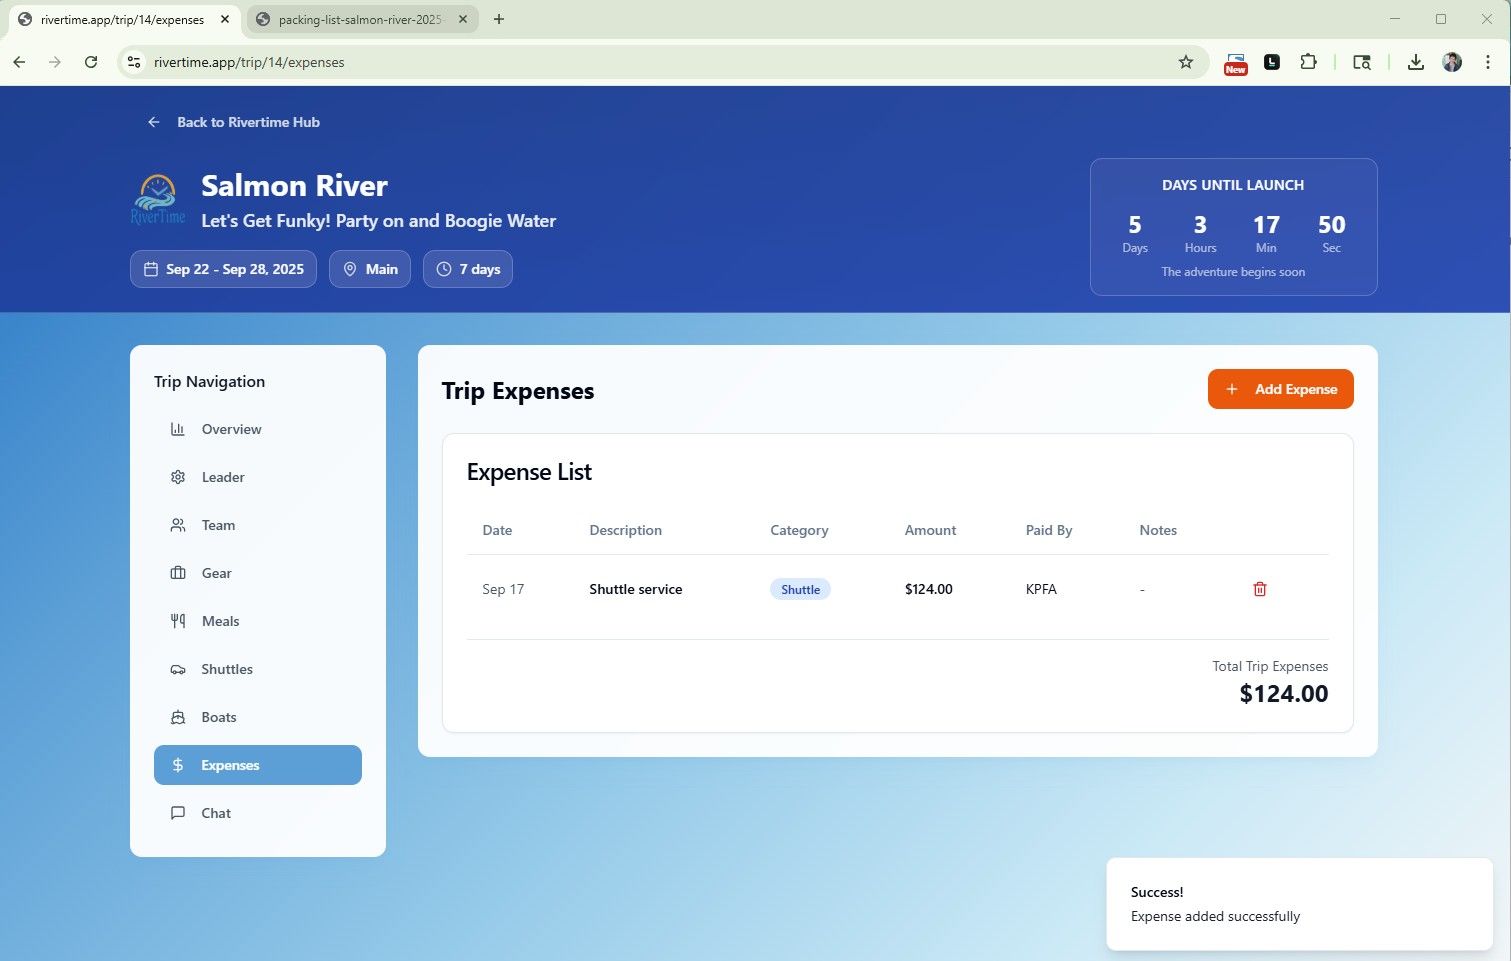
Task: Open a new browser tab
Action: pyautogui.click(x=499, y=19)
